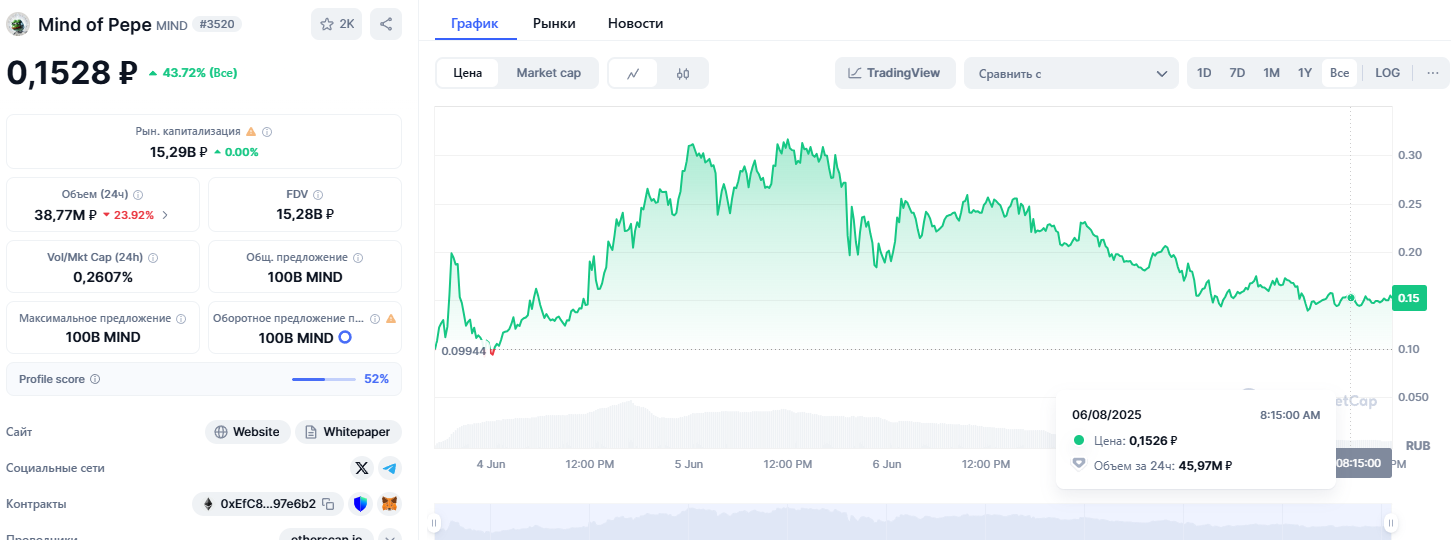Grab the right range handle of chart navigator
The image size is (1451, 540).
click(x=1390, y=523)
